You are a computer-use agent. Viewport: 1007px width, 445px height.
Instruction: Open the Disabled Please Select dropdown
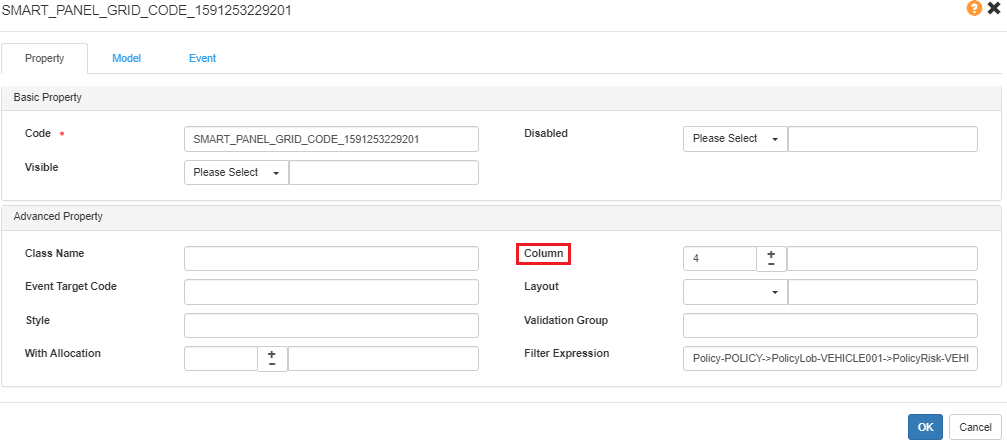[735, 139]
